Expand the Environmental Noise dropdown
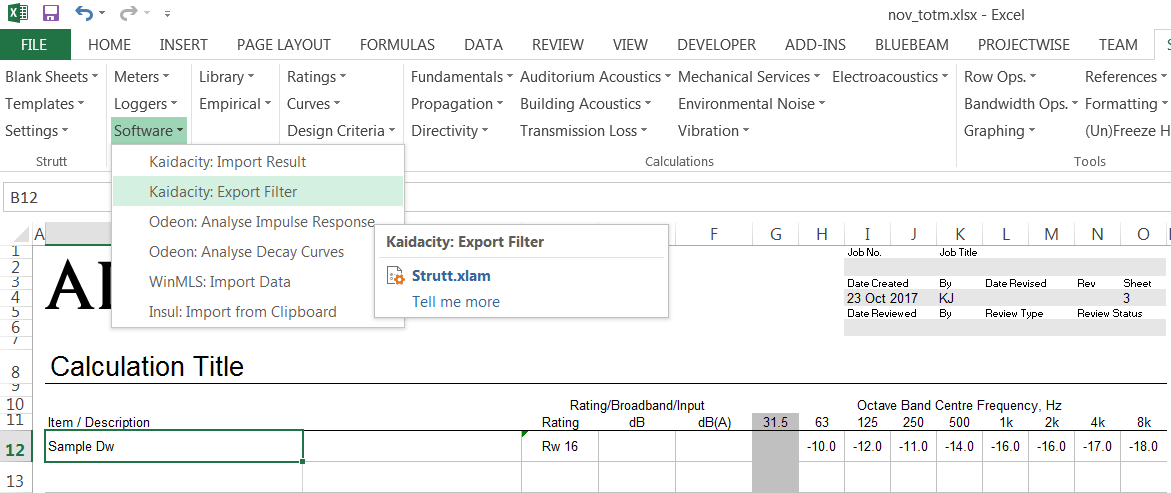 click(x=752, y=104)
